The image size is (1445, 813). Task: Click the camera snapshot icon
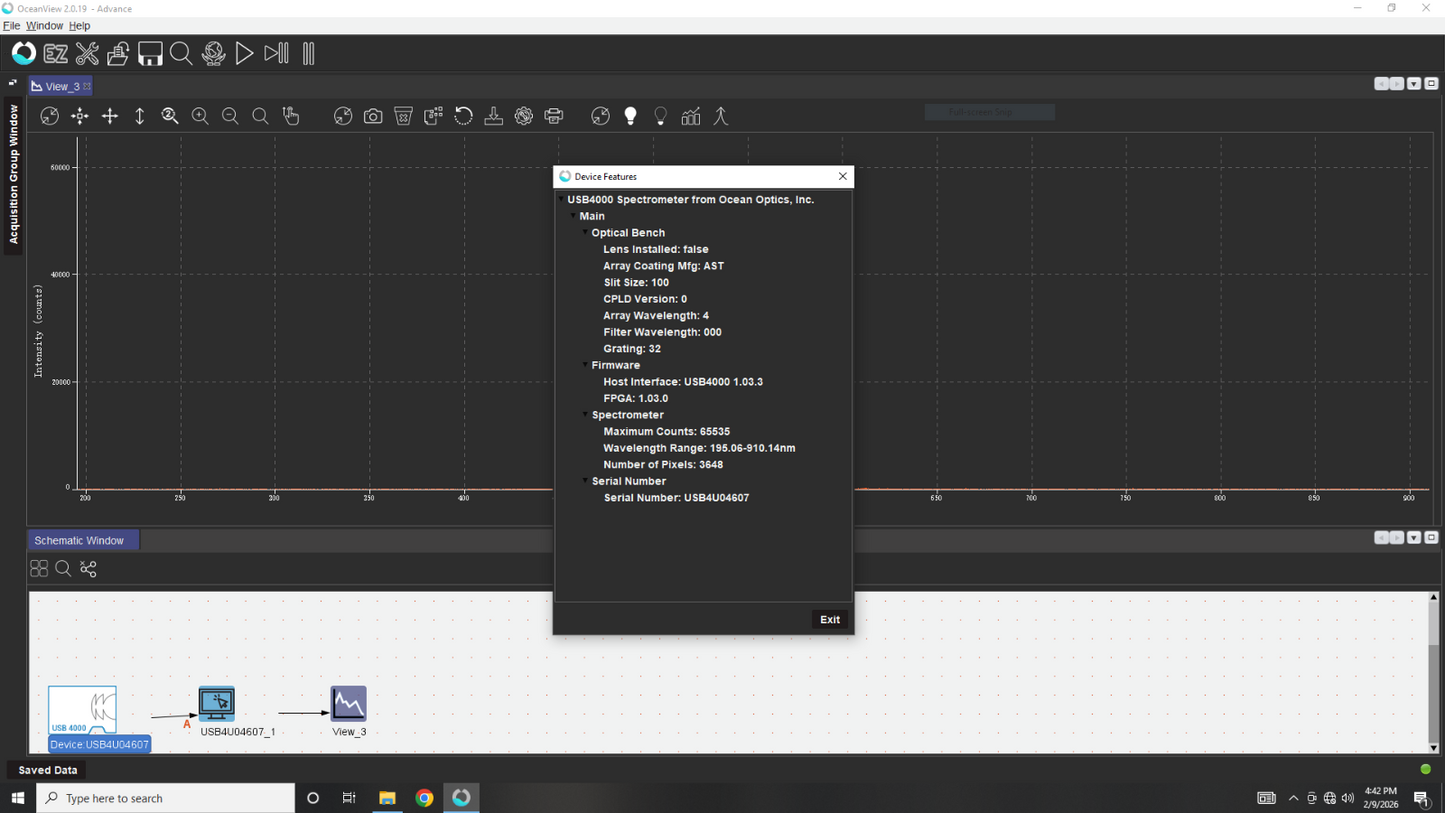[x=373, y=116]
